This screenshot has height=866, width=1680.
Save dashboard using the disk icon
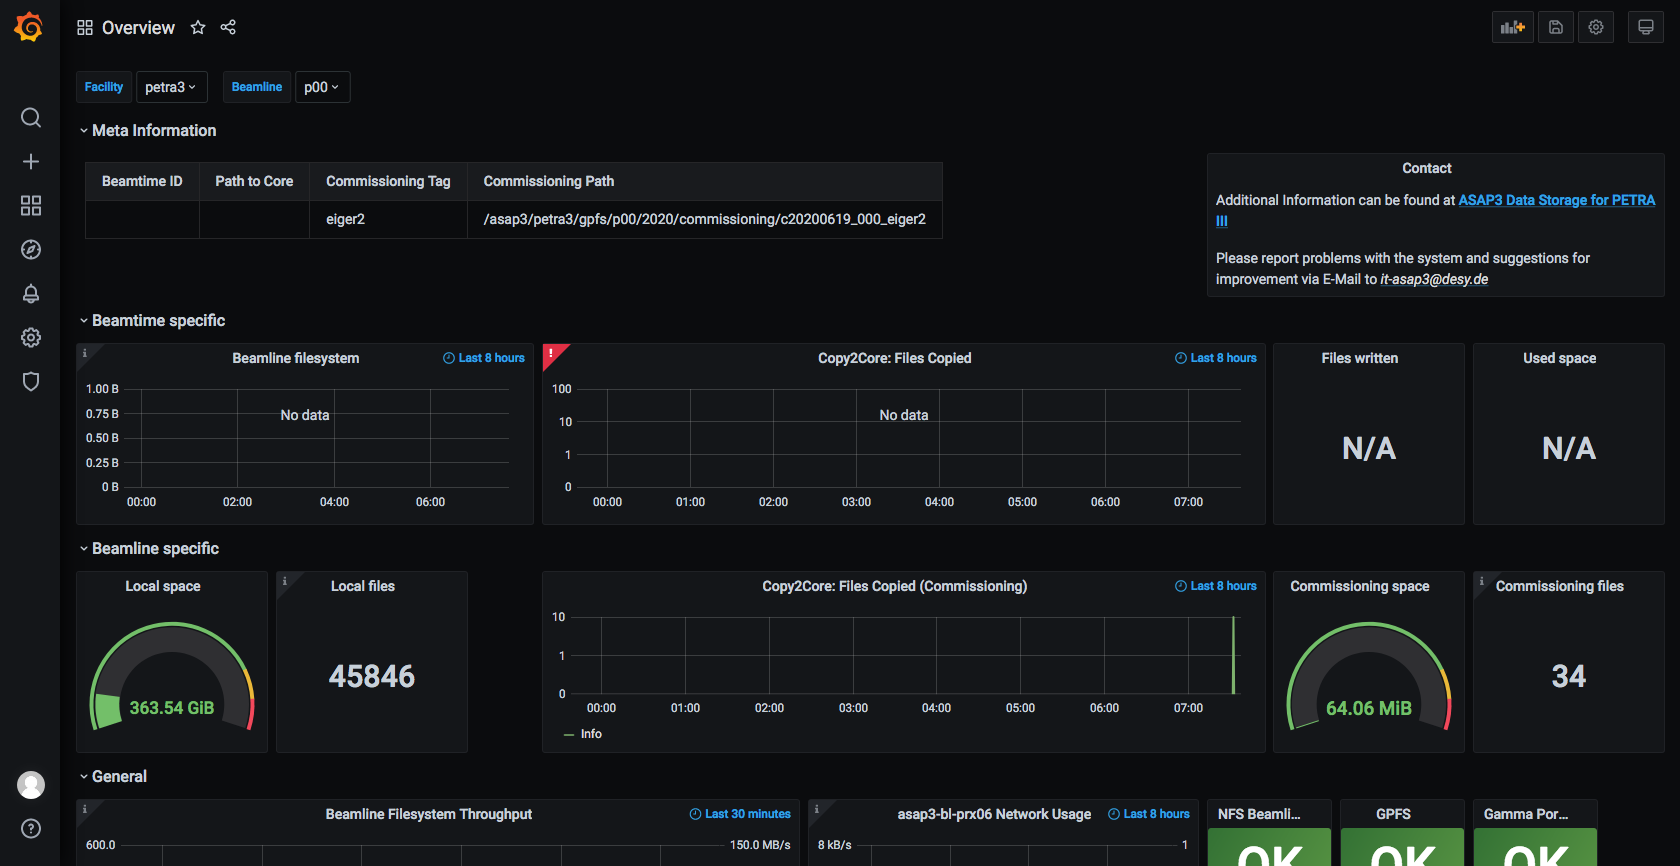pyautogui.click(x=1555, y=28)
